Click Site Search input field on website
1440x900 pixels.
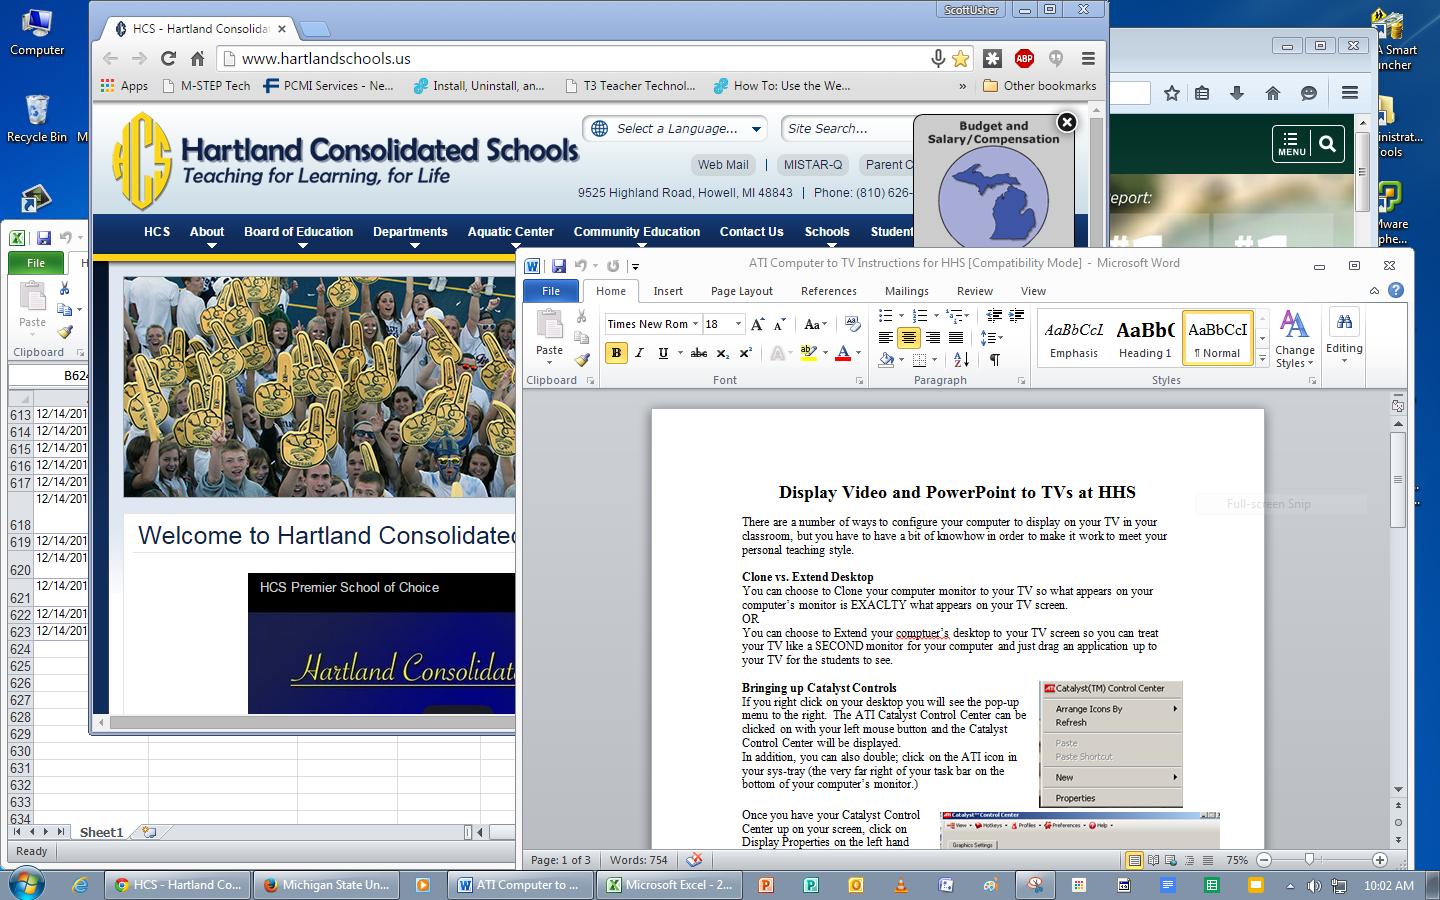click(848, 128)
